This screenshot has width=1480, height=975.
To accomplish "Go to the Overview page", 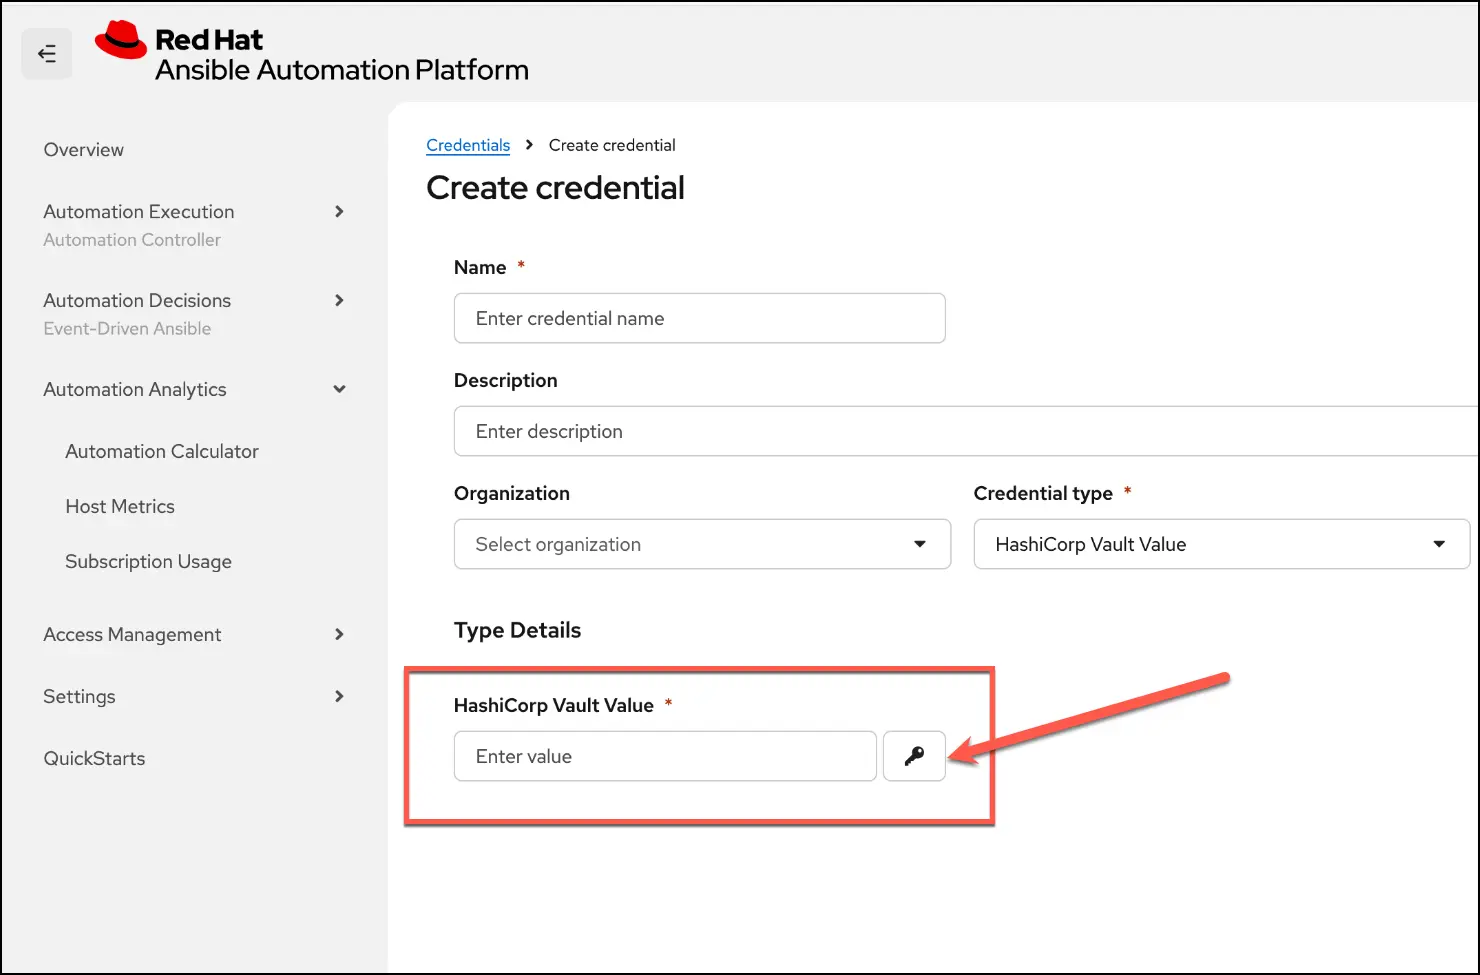I will (84, 150).
